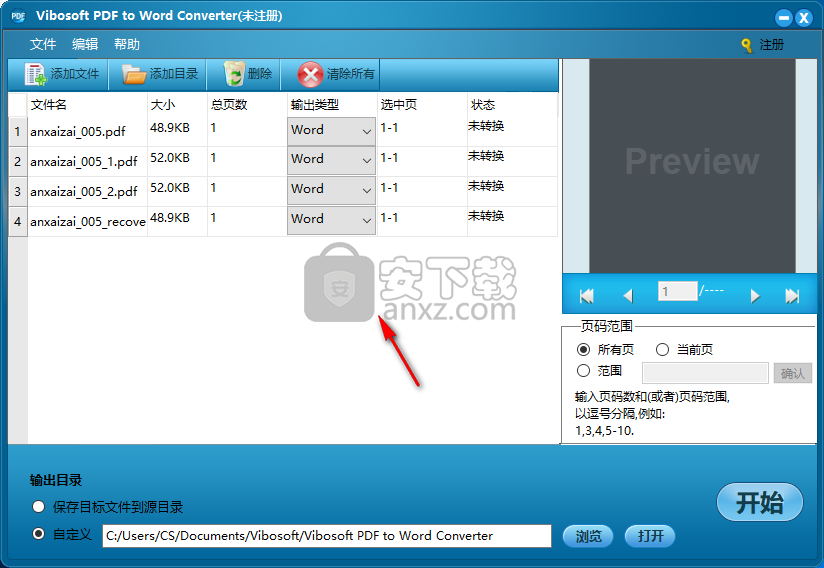Screen dimensions: 824x568
Task: Click the Add Folder (添加目录) icon
Action: (133, 74)
